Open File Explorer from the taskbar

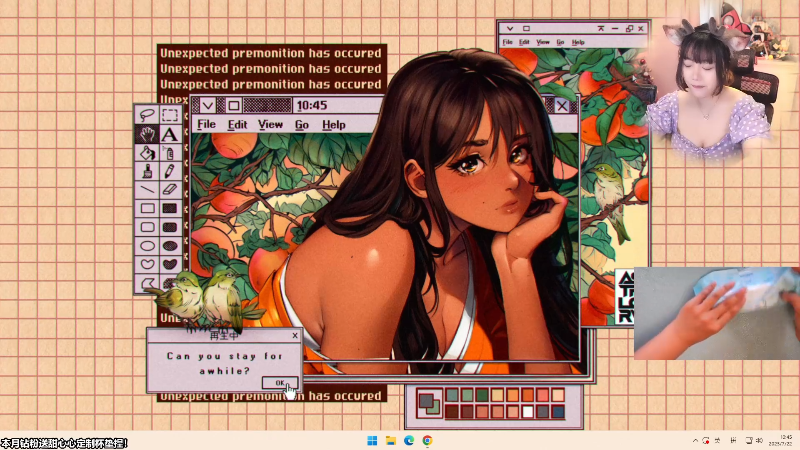coord(391,440)
